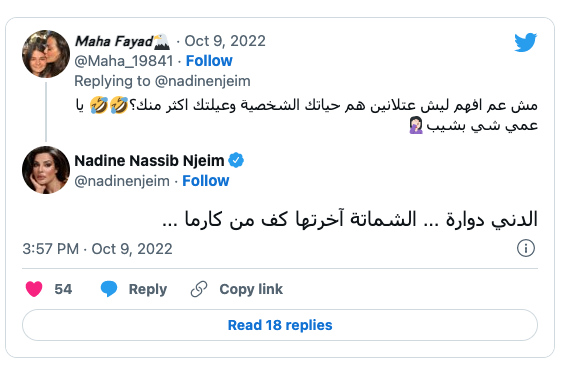Click the 54 likes count
The height and width of the screenshot is (378, 568).
pyautogui.click(x=63, y=289)
